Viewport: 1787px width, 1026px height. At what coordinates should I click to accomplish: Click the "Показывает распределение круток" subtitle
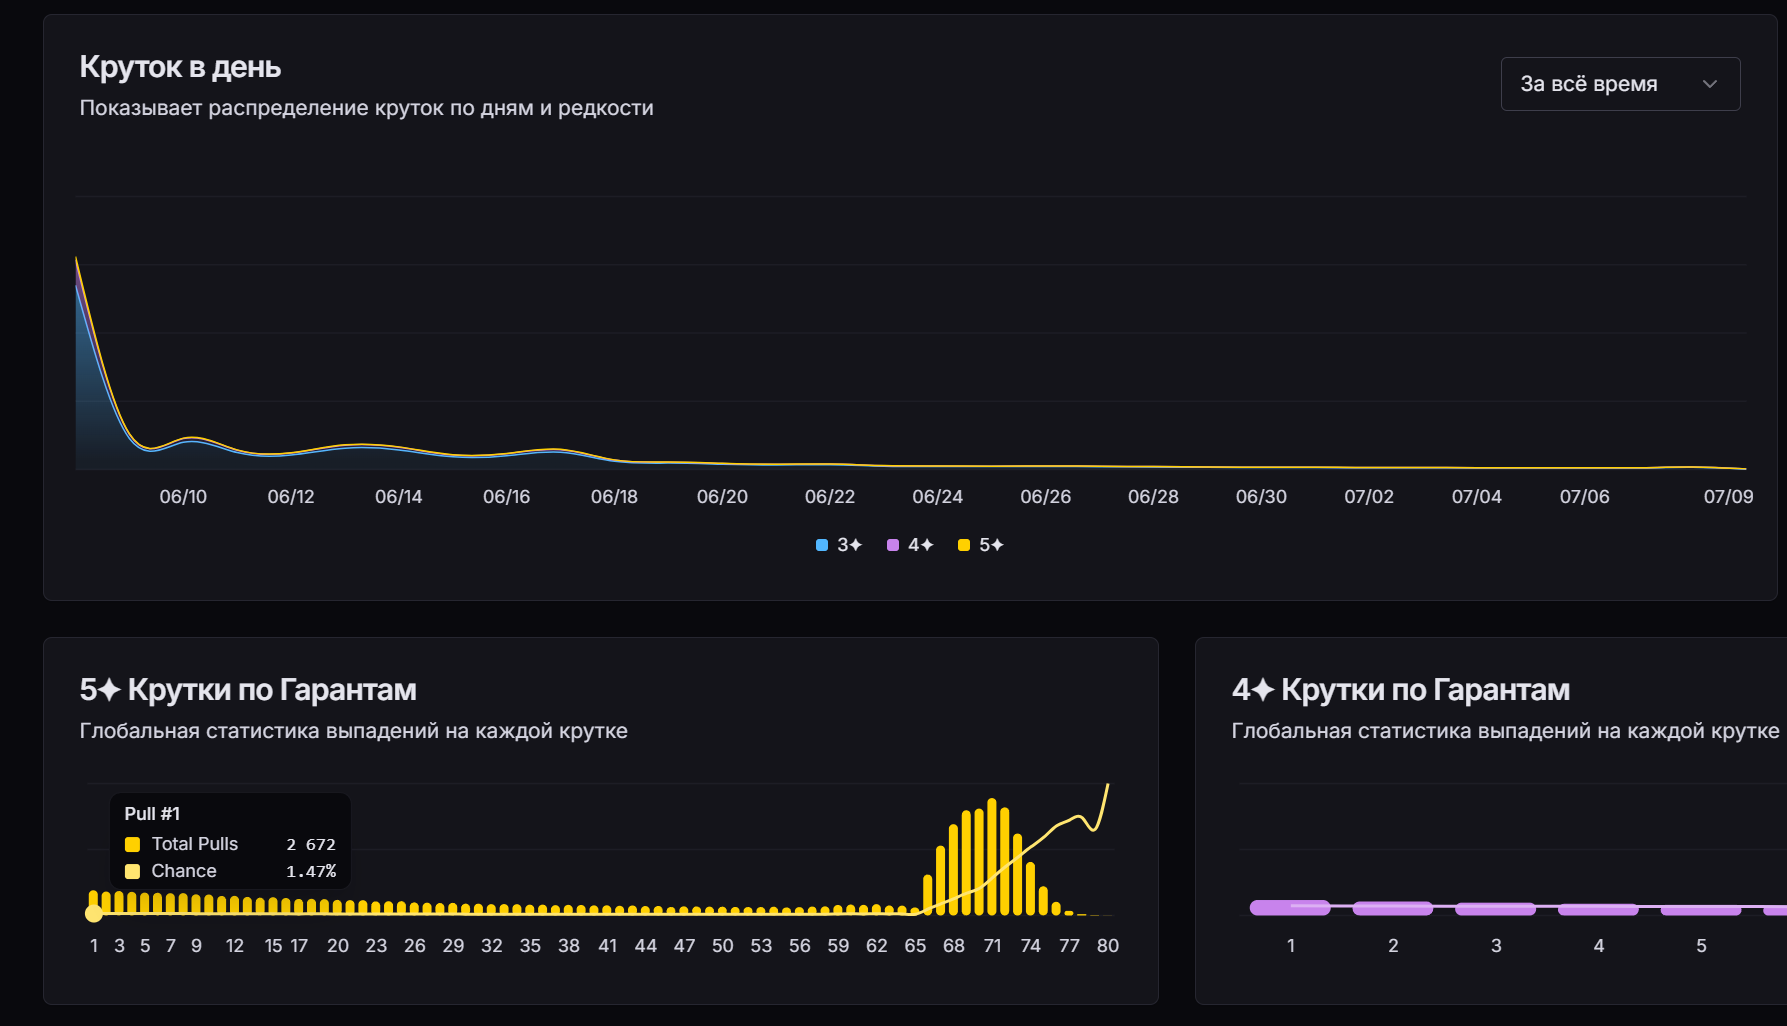coord(366,108)
